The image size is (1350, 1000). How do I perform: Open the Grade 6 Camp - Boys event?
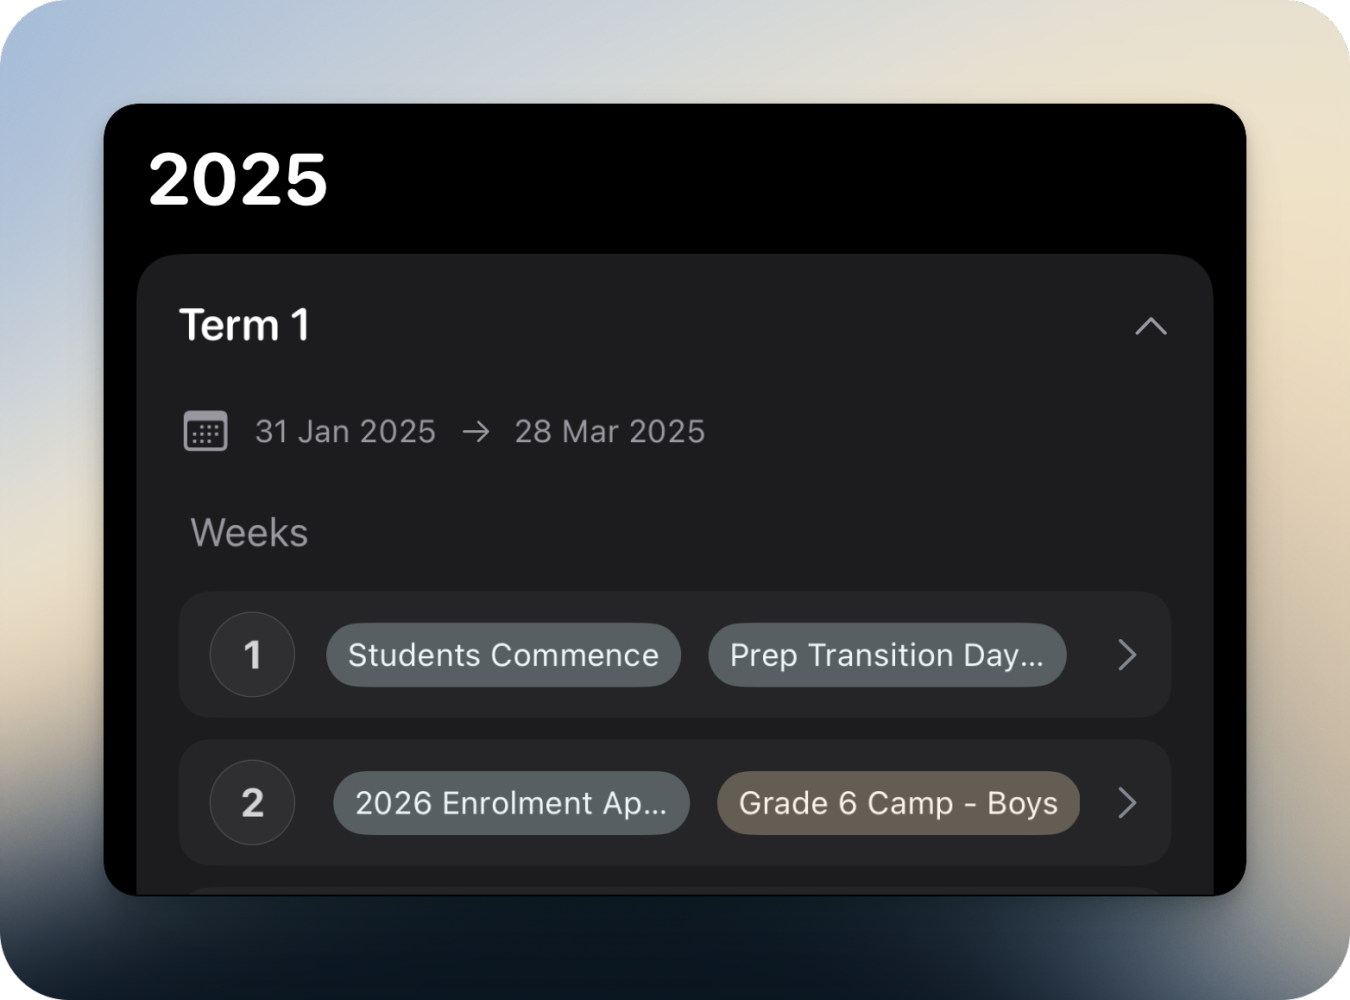[x=897, y=803]
